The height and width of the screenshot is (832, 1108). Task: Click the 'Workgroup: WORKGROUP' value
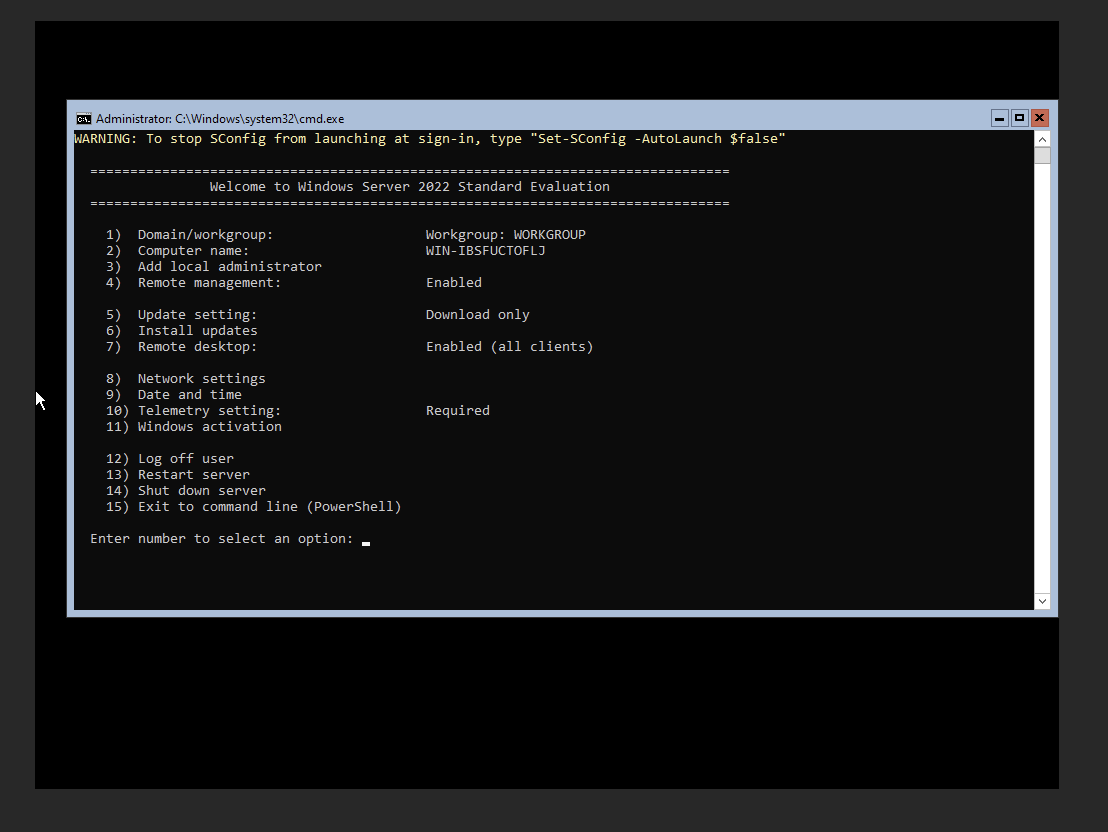click(505, 235)
